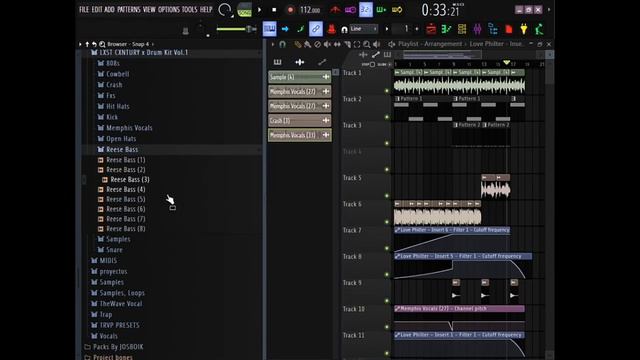
Task: Select the slip tool in Playlist toolbar
Action: [337, 44]
